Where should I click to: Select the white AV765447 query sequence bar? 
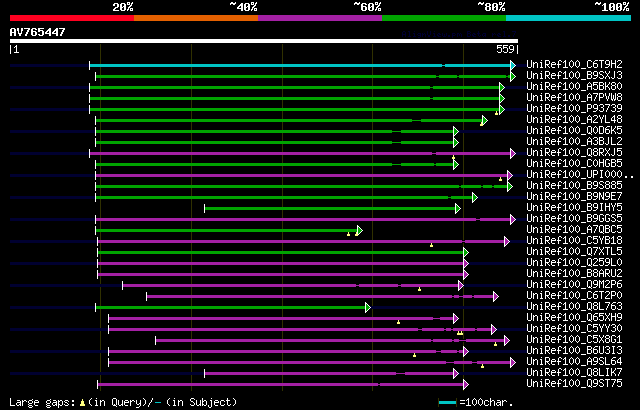click(264, 41)
